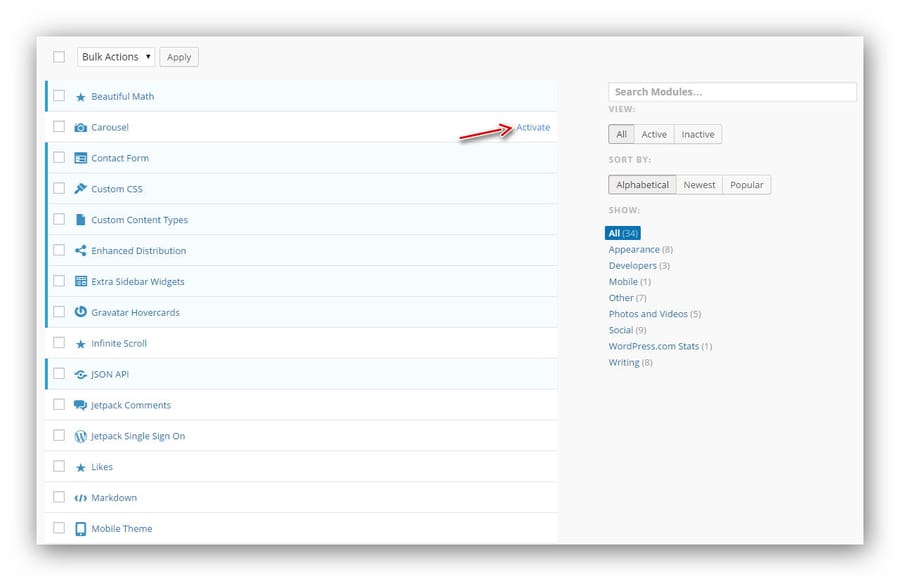This screenshot has height=581, width=900.
Task: Click the code brackets icon for Markdown
Action: (x=80, y=498)
